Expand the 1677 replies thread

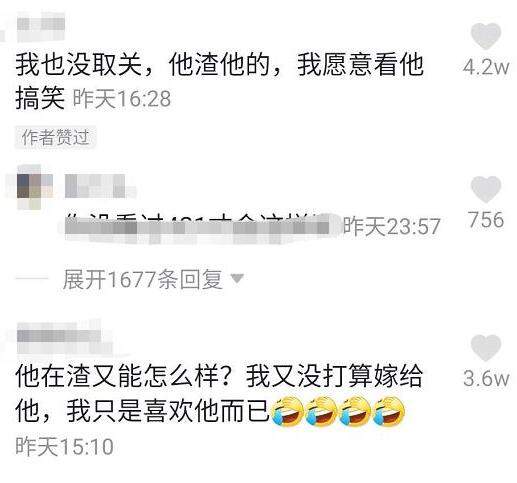coord(142,279)
